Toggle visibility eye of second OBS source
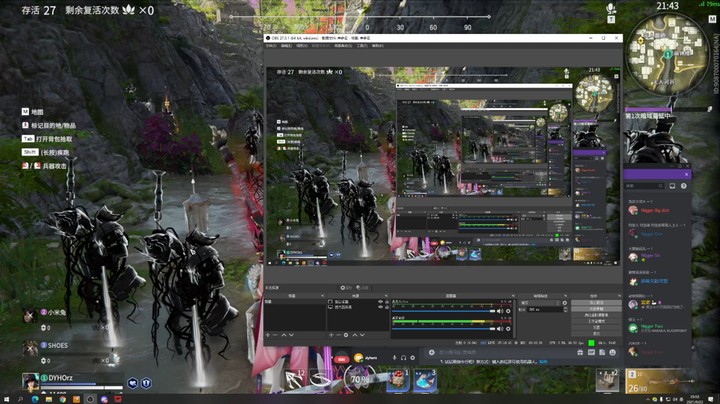 (x=381, y=307)
